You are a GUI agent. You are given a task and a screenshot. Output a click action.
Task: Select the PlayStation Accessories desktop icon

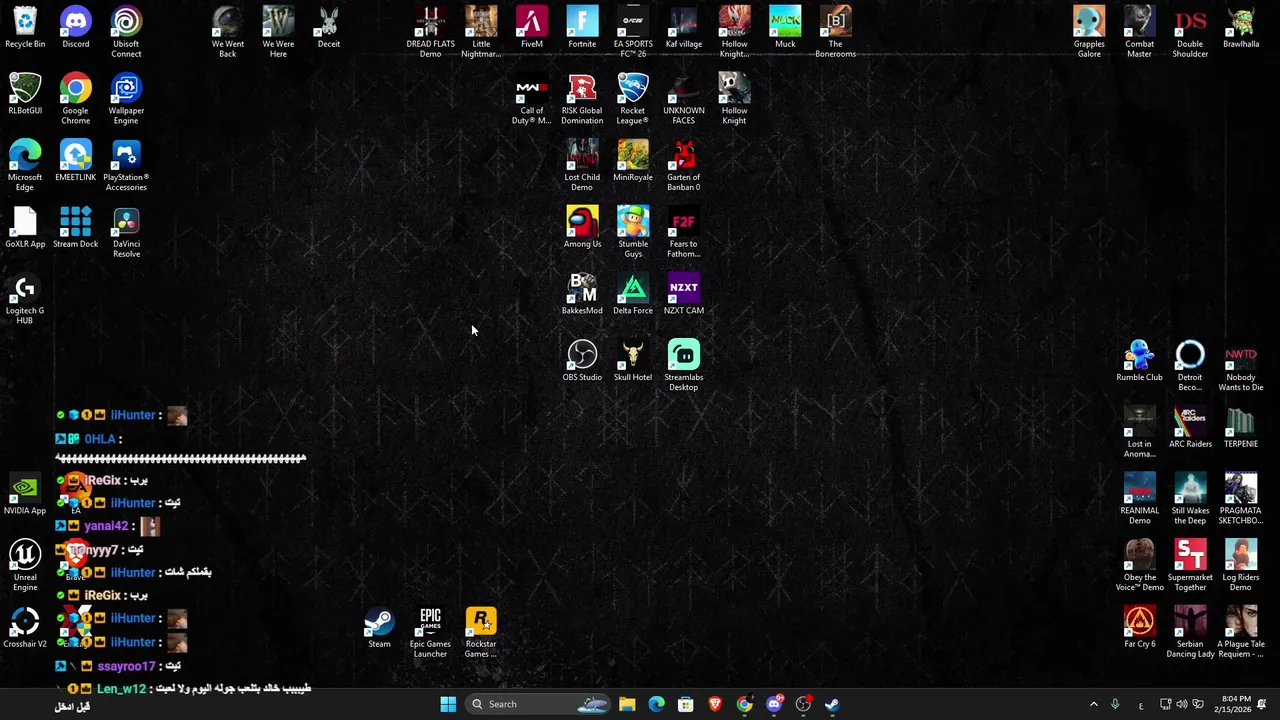[x=126, y=166]
